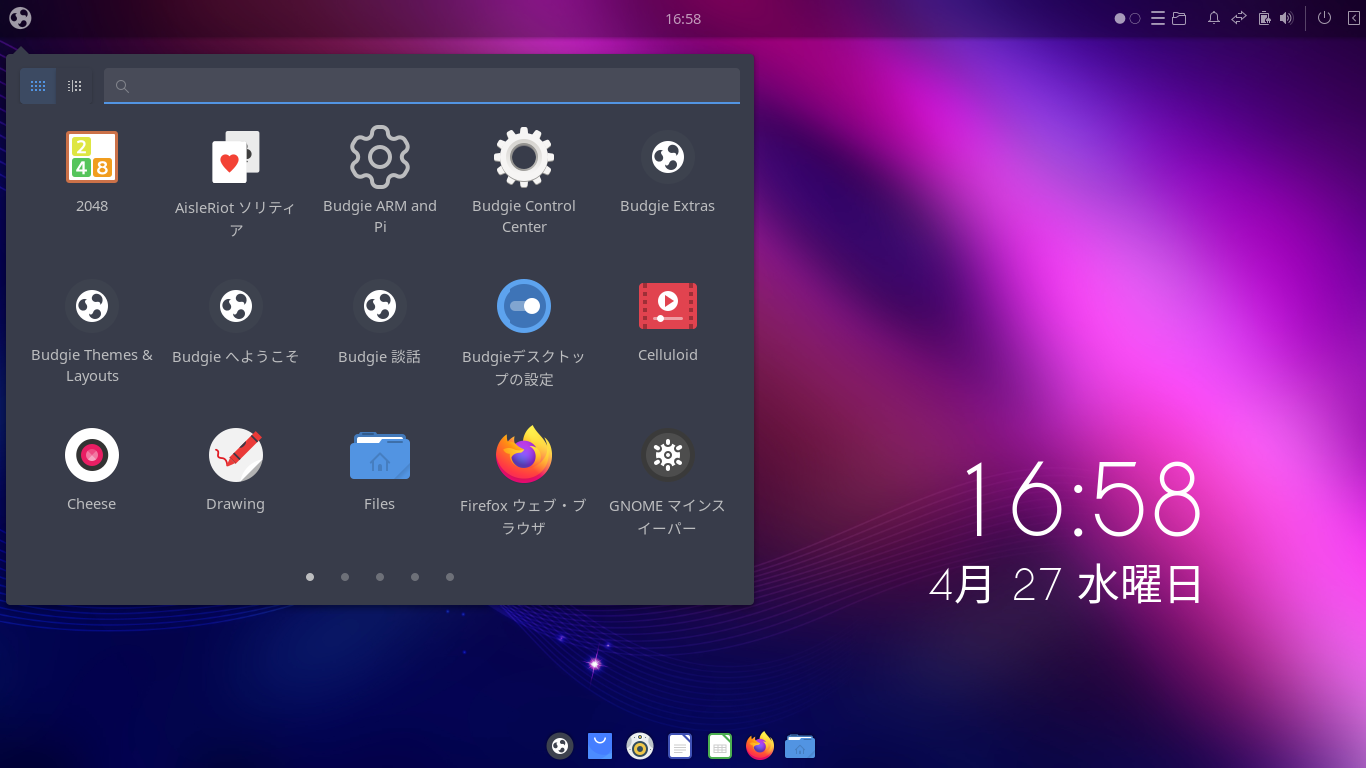
Task: Open Budgie Themes & Layouts
Action: (x=92, y=330)
